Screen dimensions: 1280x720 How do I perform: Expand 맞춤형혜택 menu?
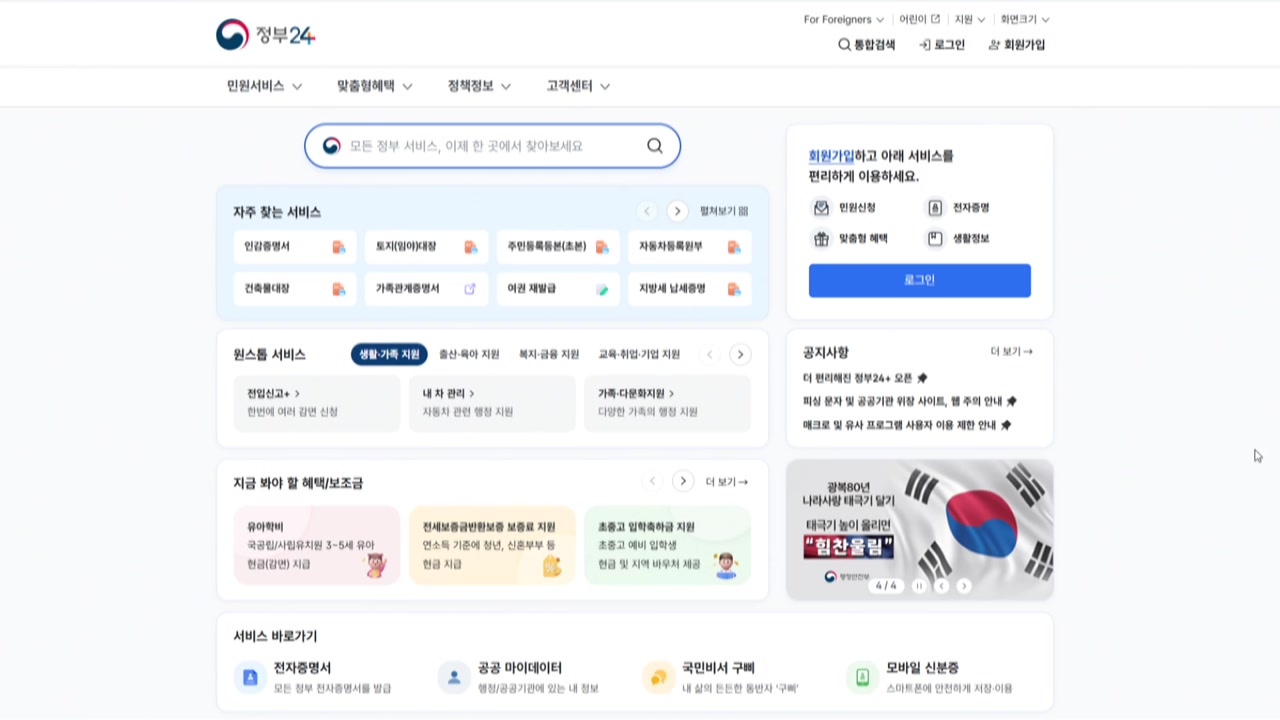(x=375, y=86)
